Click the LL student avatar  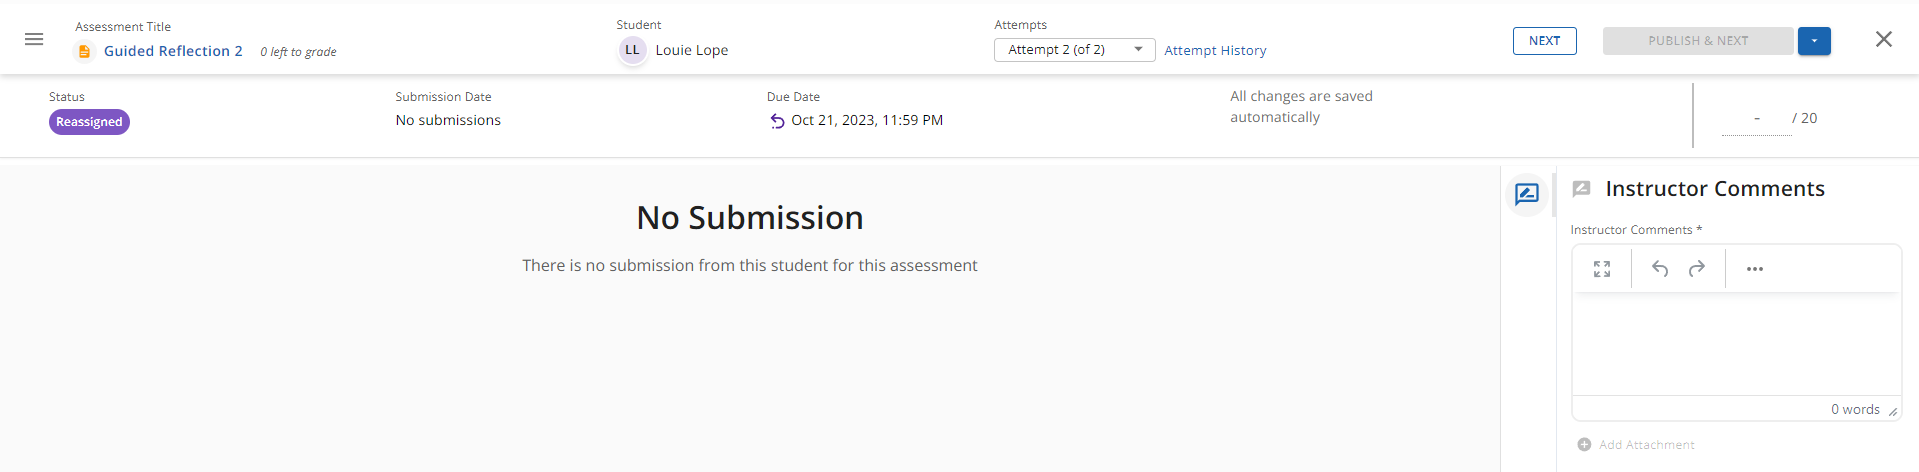632,50
